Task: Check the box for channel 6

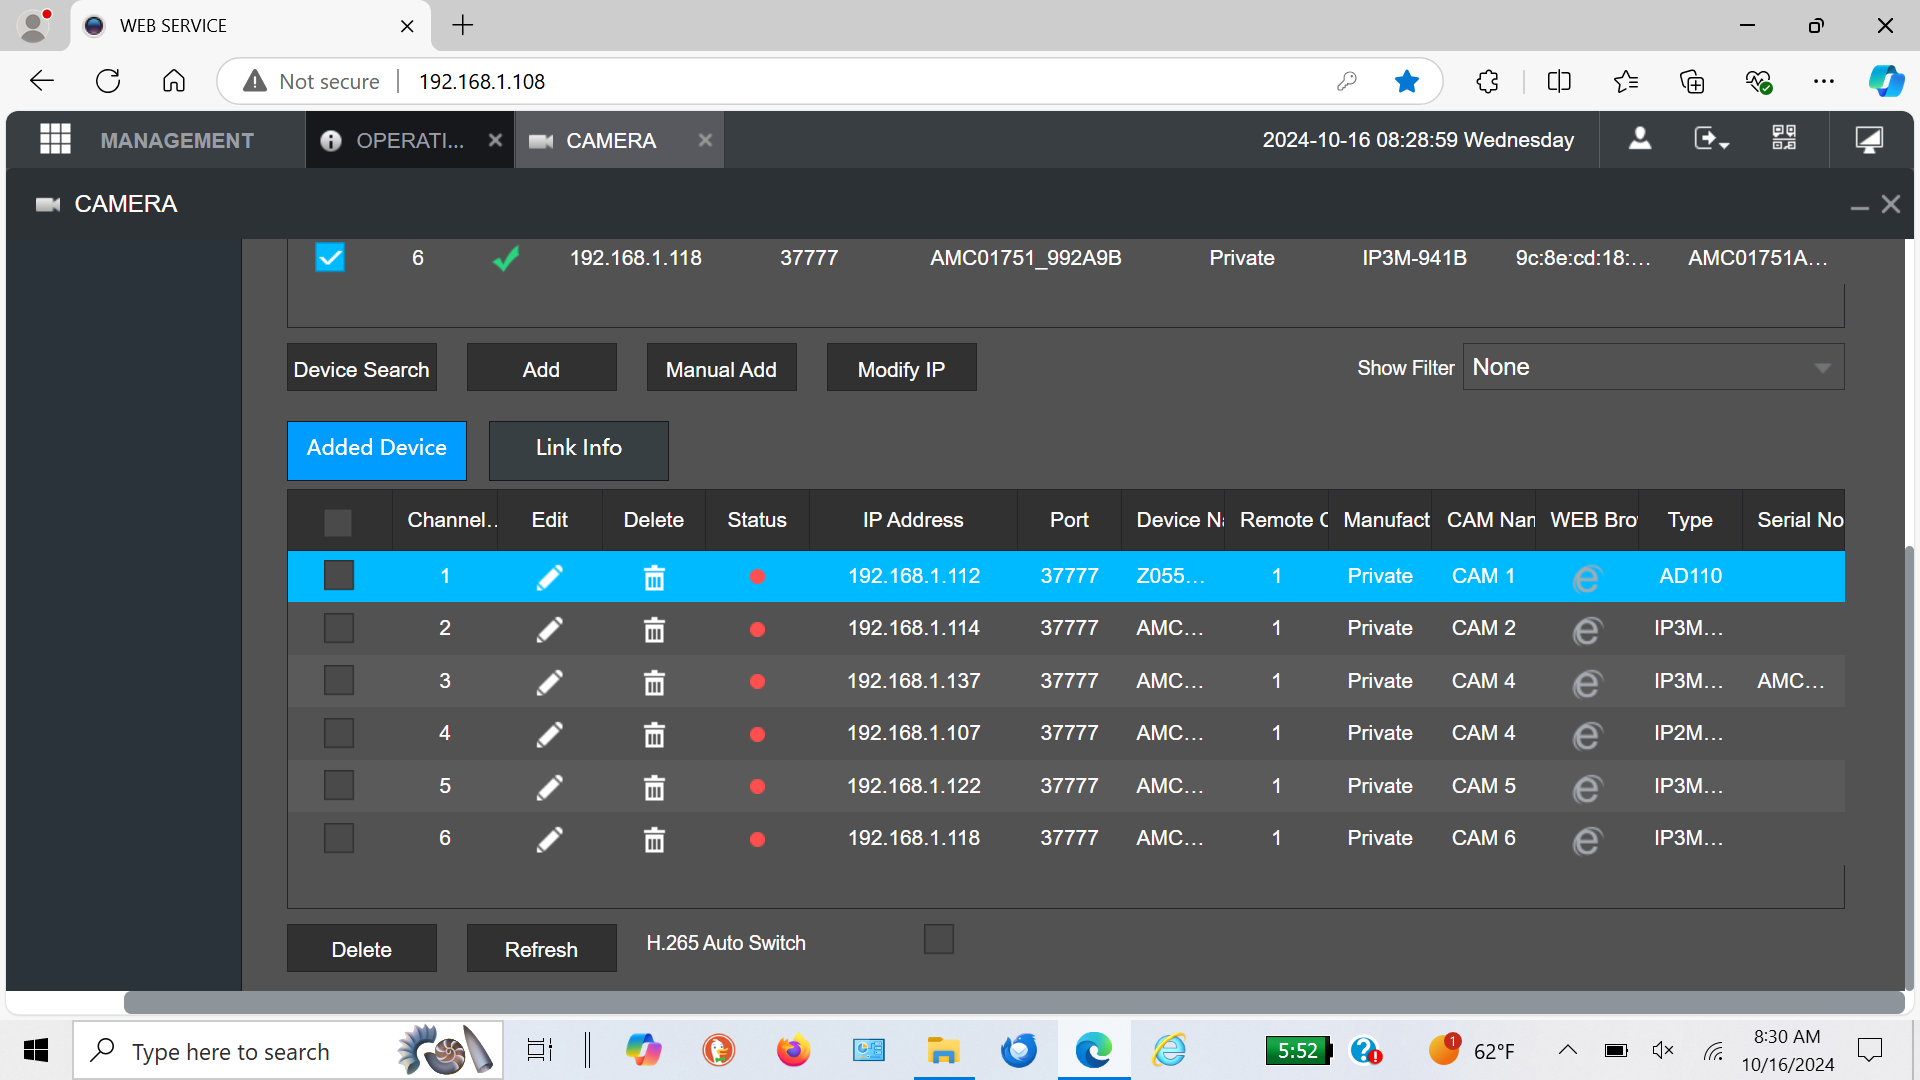Action: (339, 838)
